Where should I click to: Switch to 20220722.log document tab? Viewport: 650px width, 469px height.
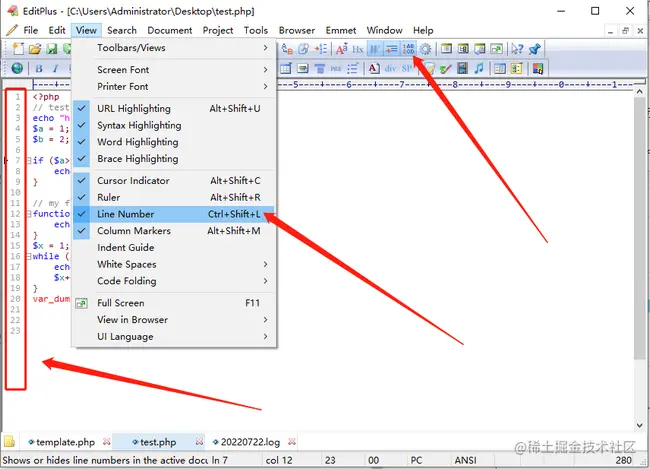pos(250,442)
